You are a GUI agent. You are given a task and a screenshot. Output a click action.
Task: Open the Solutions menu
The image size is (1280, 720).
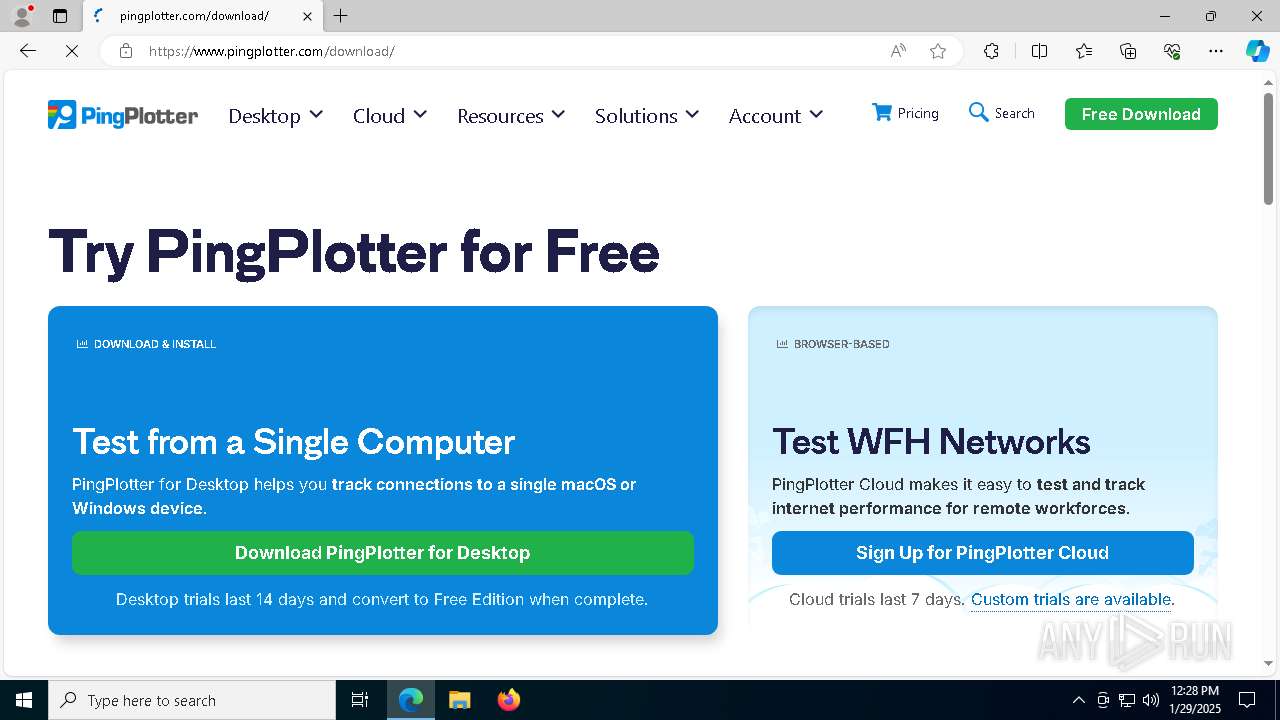(647, 116)
